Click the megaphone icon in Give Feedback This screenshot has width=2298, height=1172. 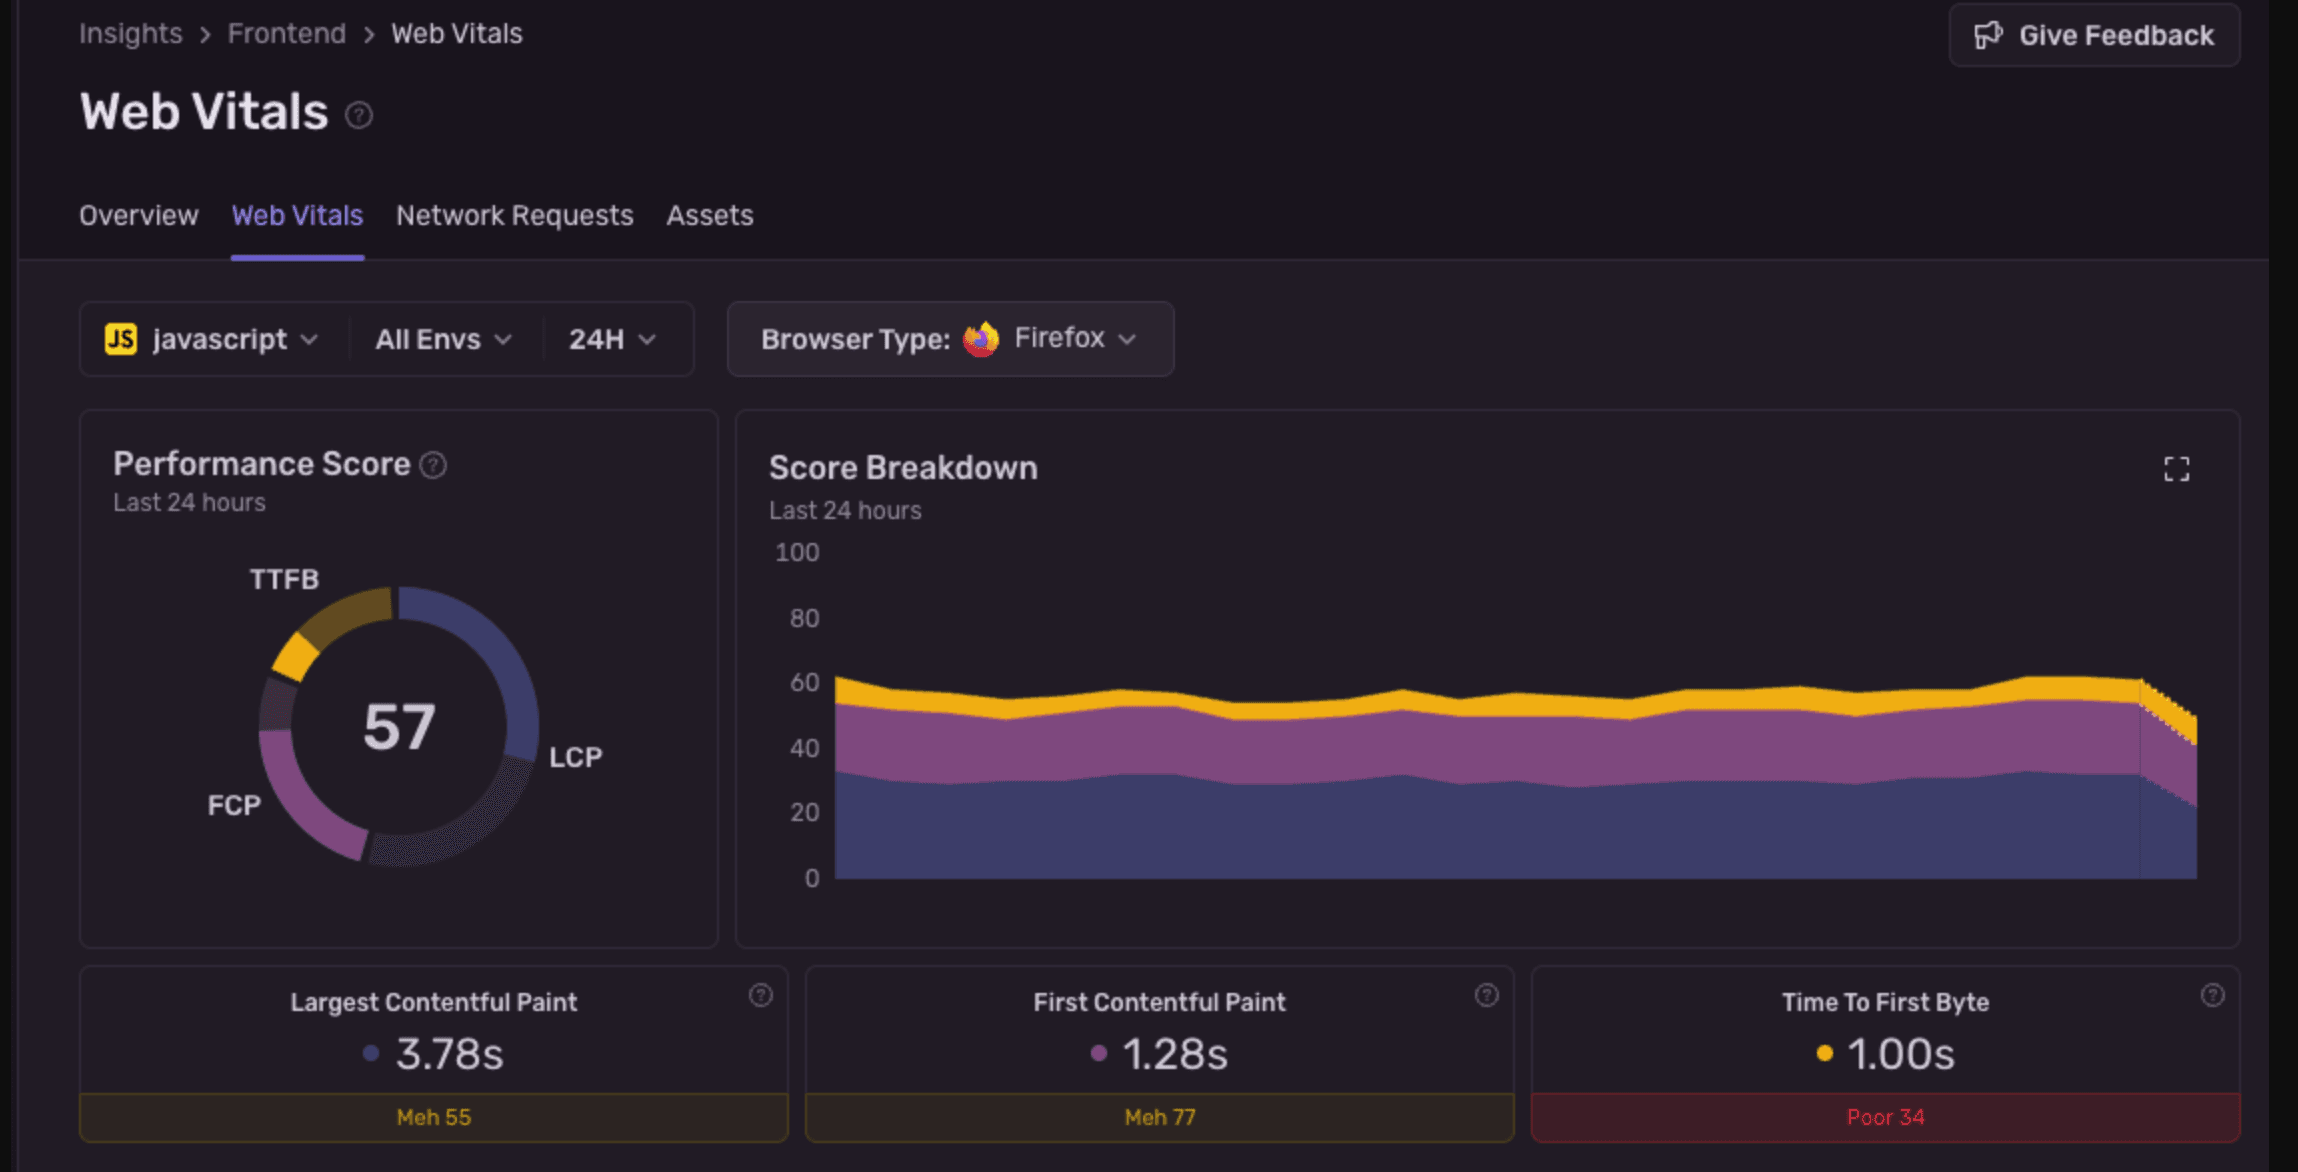click(x=1988, y=35)
